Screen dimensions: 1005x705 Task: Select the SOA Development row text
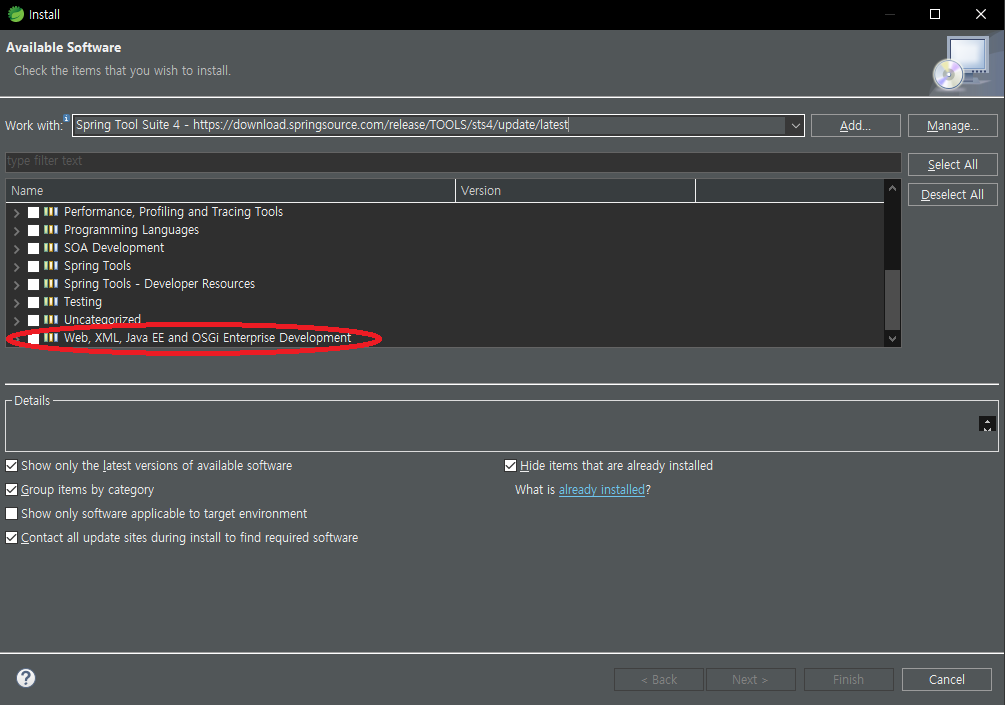coord(114,248)
